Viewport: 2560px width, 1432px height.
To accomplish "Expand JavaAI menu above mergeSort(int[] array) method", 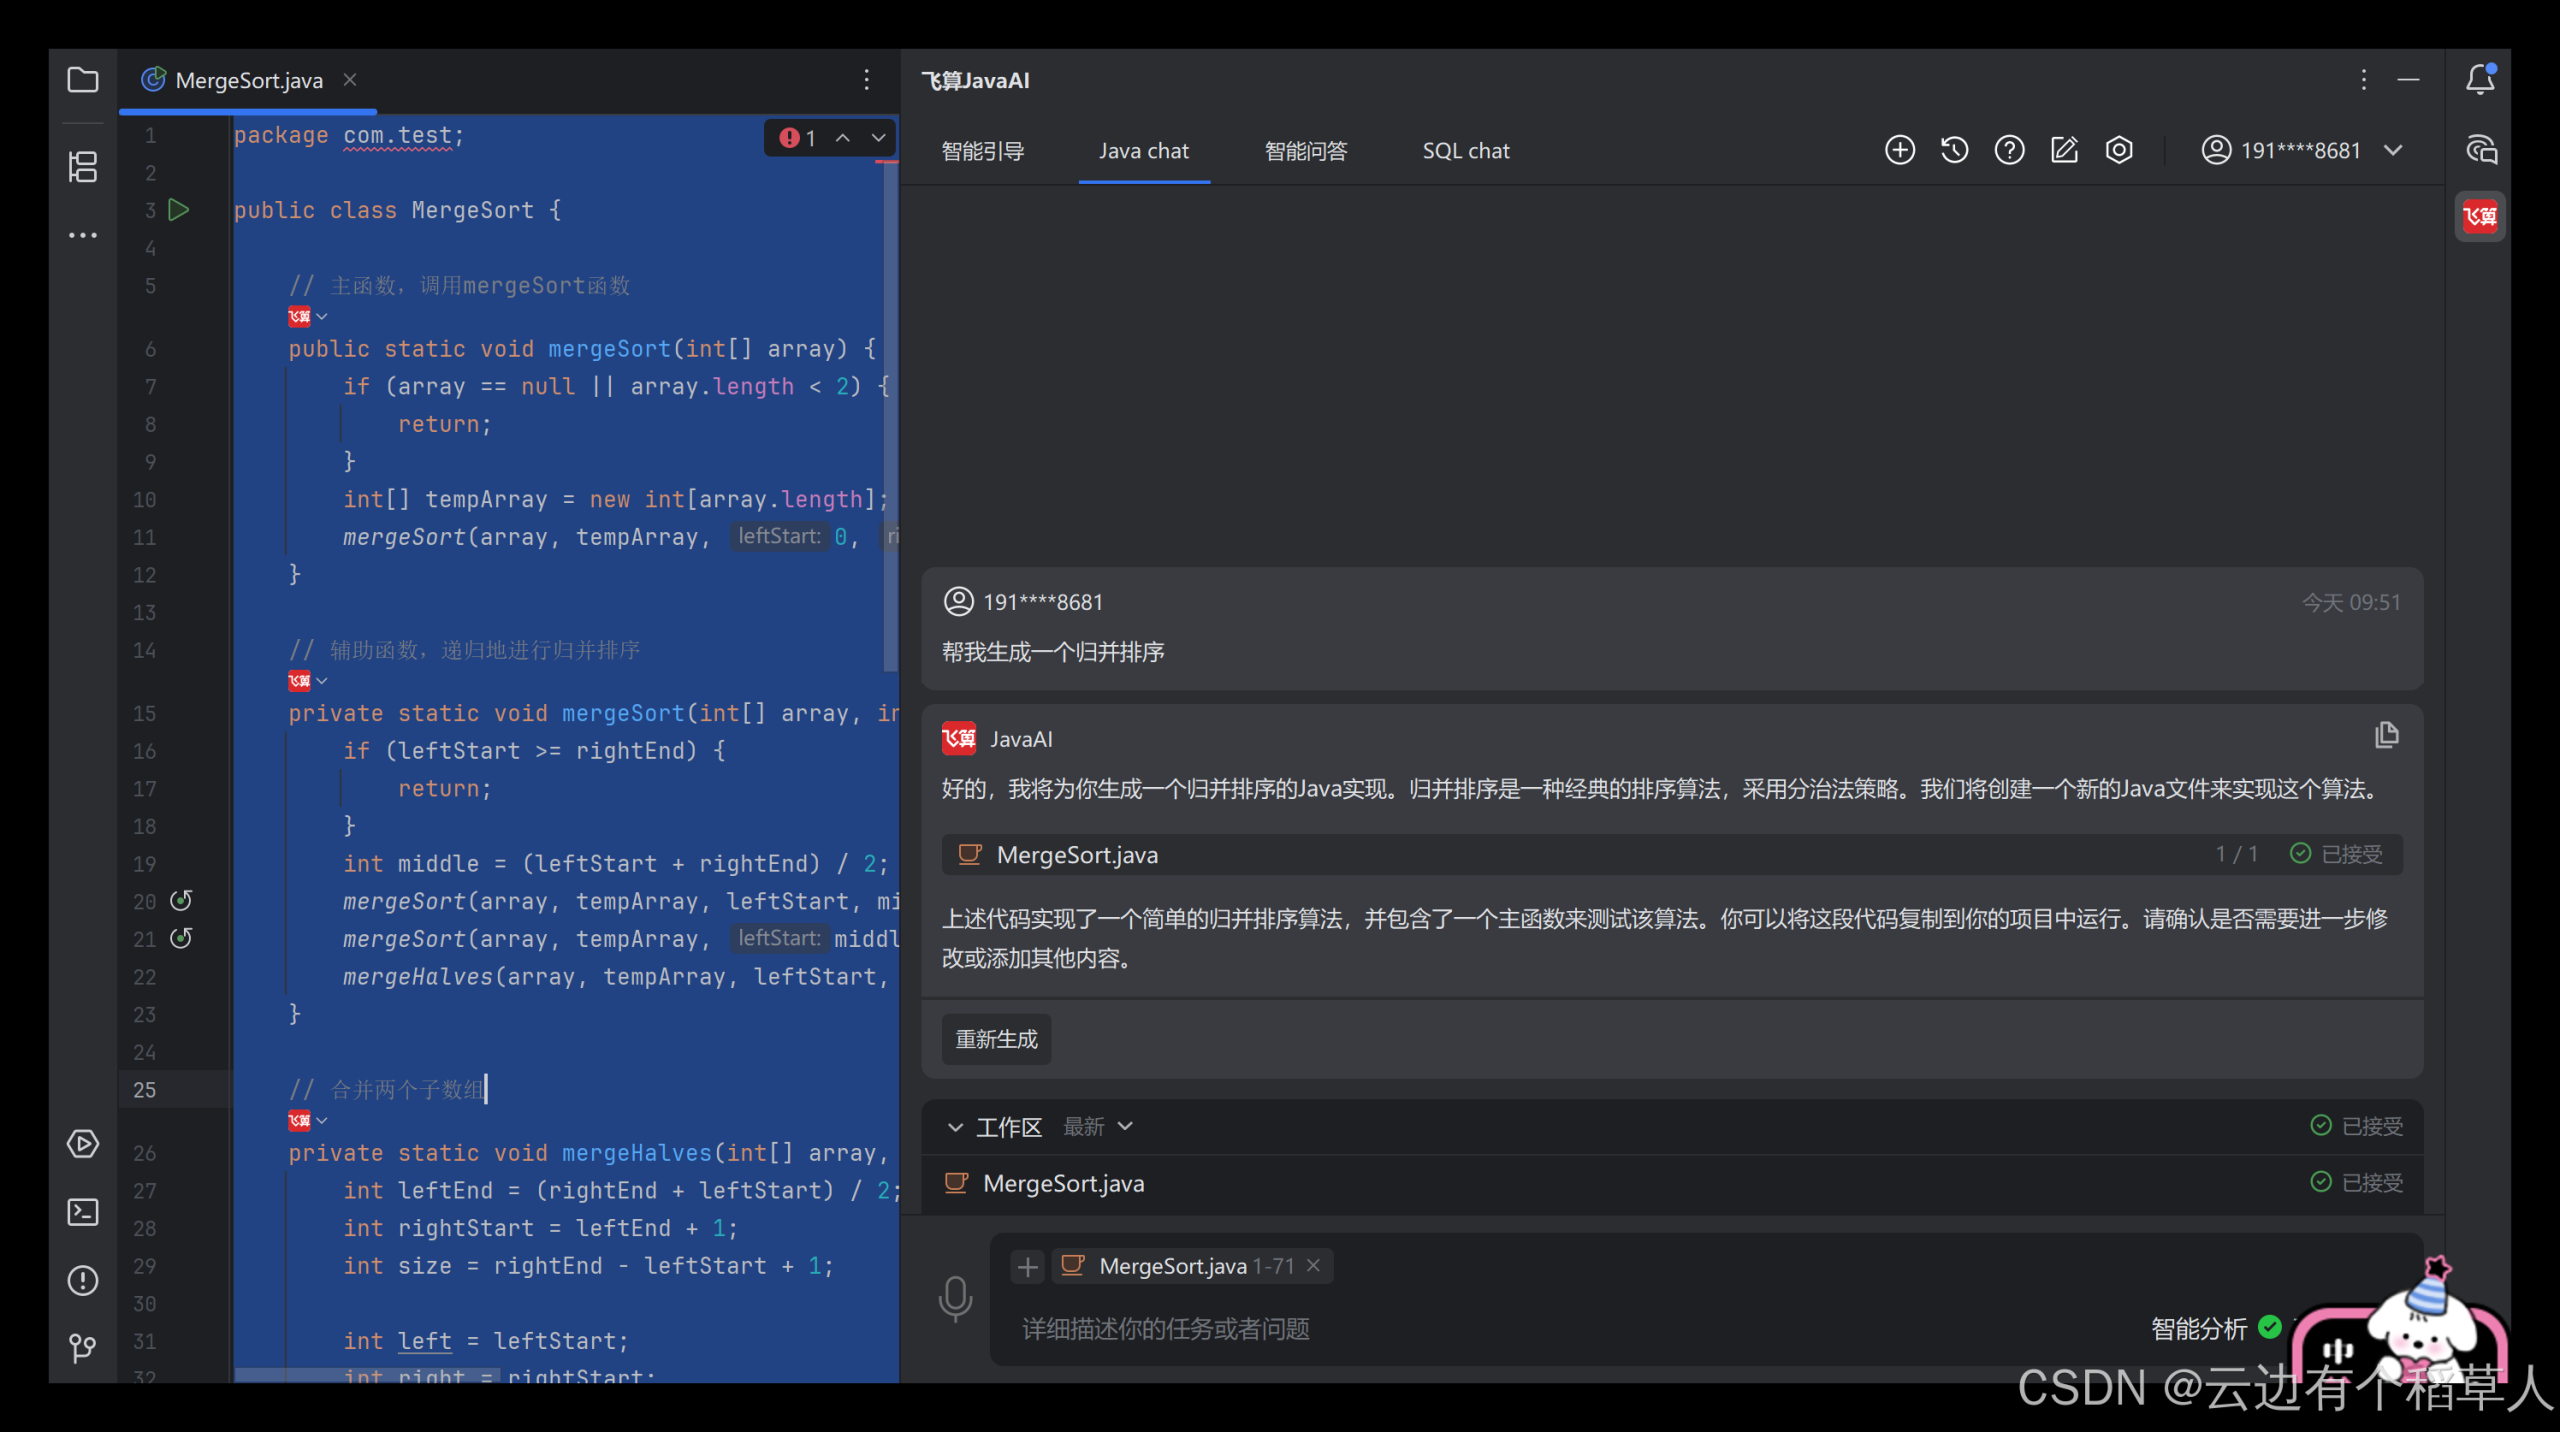I will 307,317.
